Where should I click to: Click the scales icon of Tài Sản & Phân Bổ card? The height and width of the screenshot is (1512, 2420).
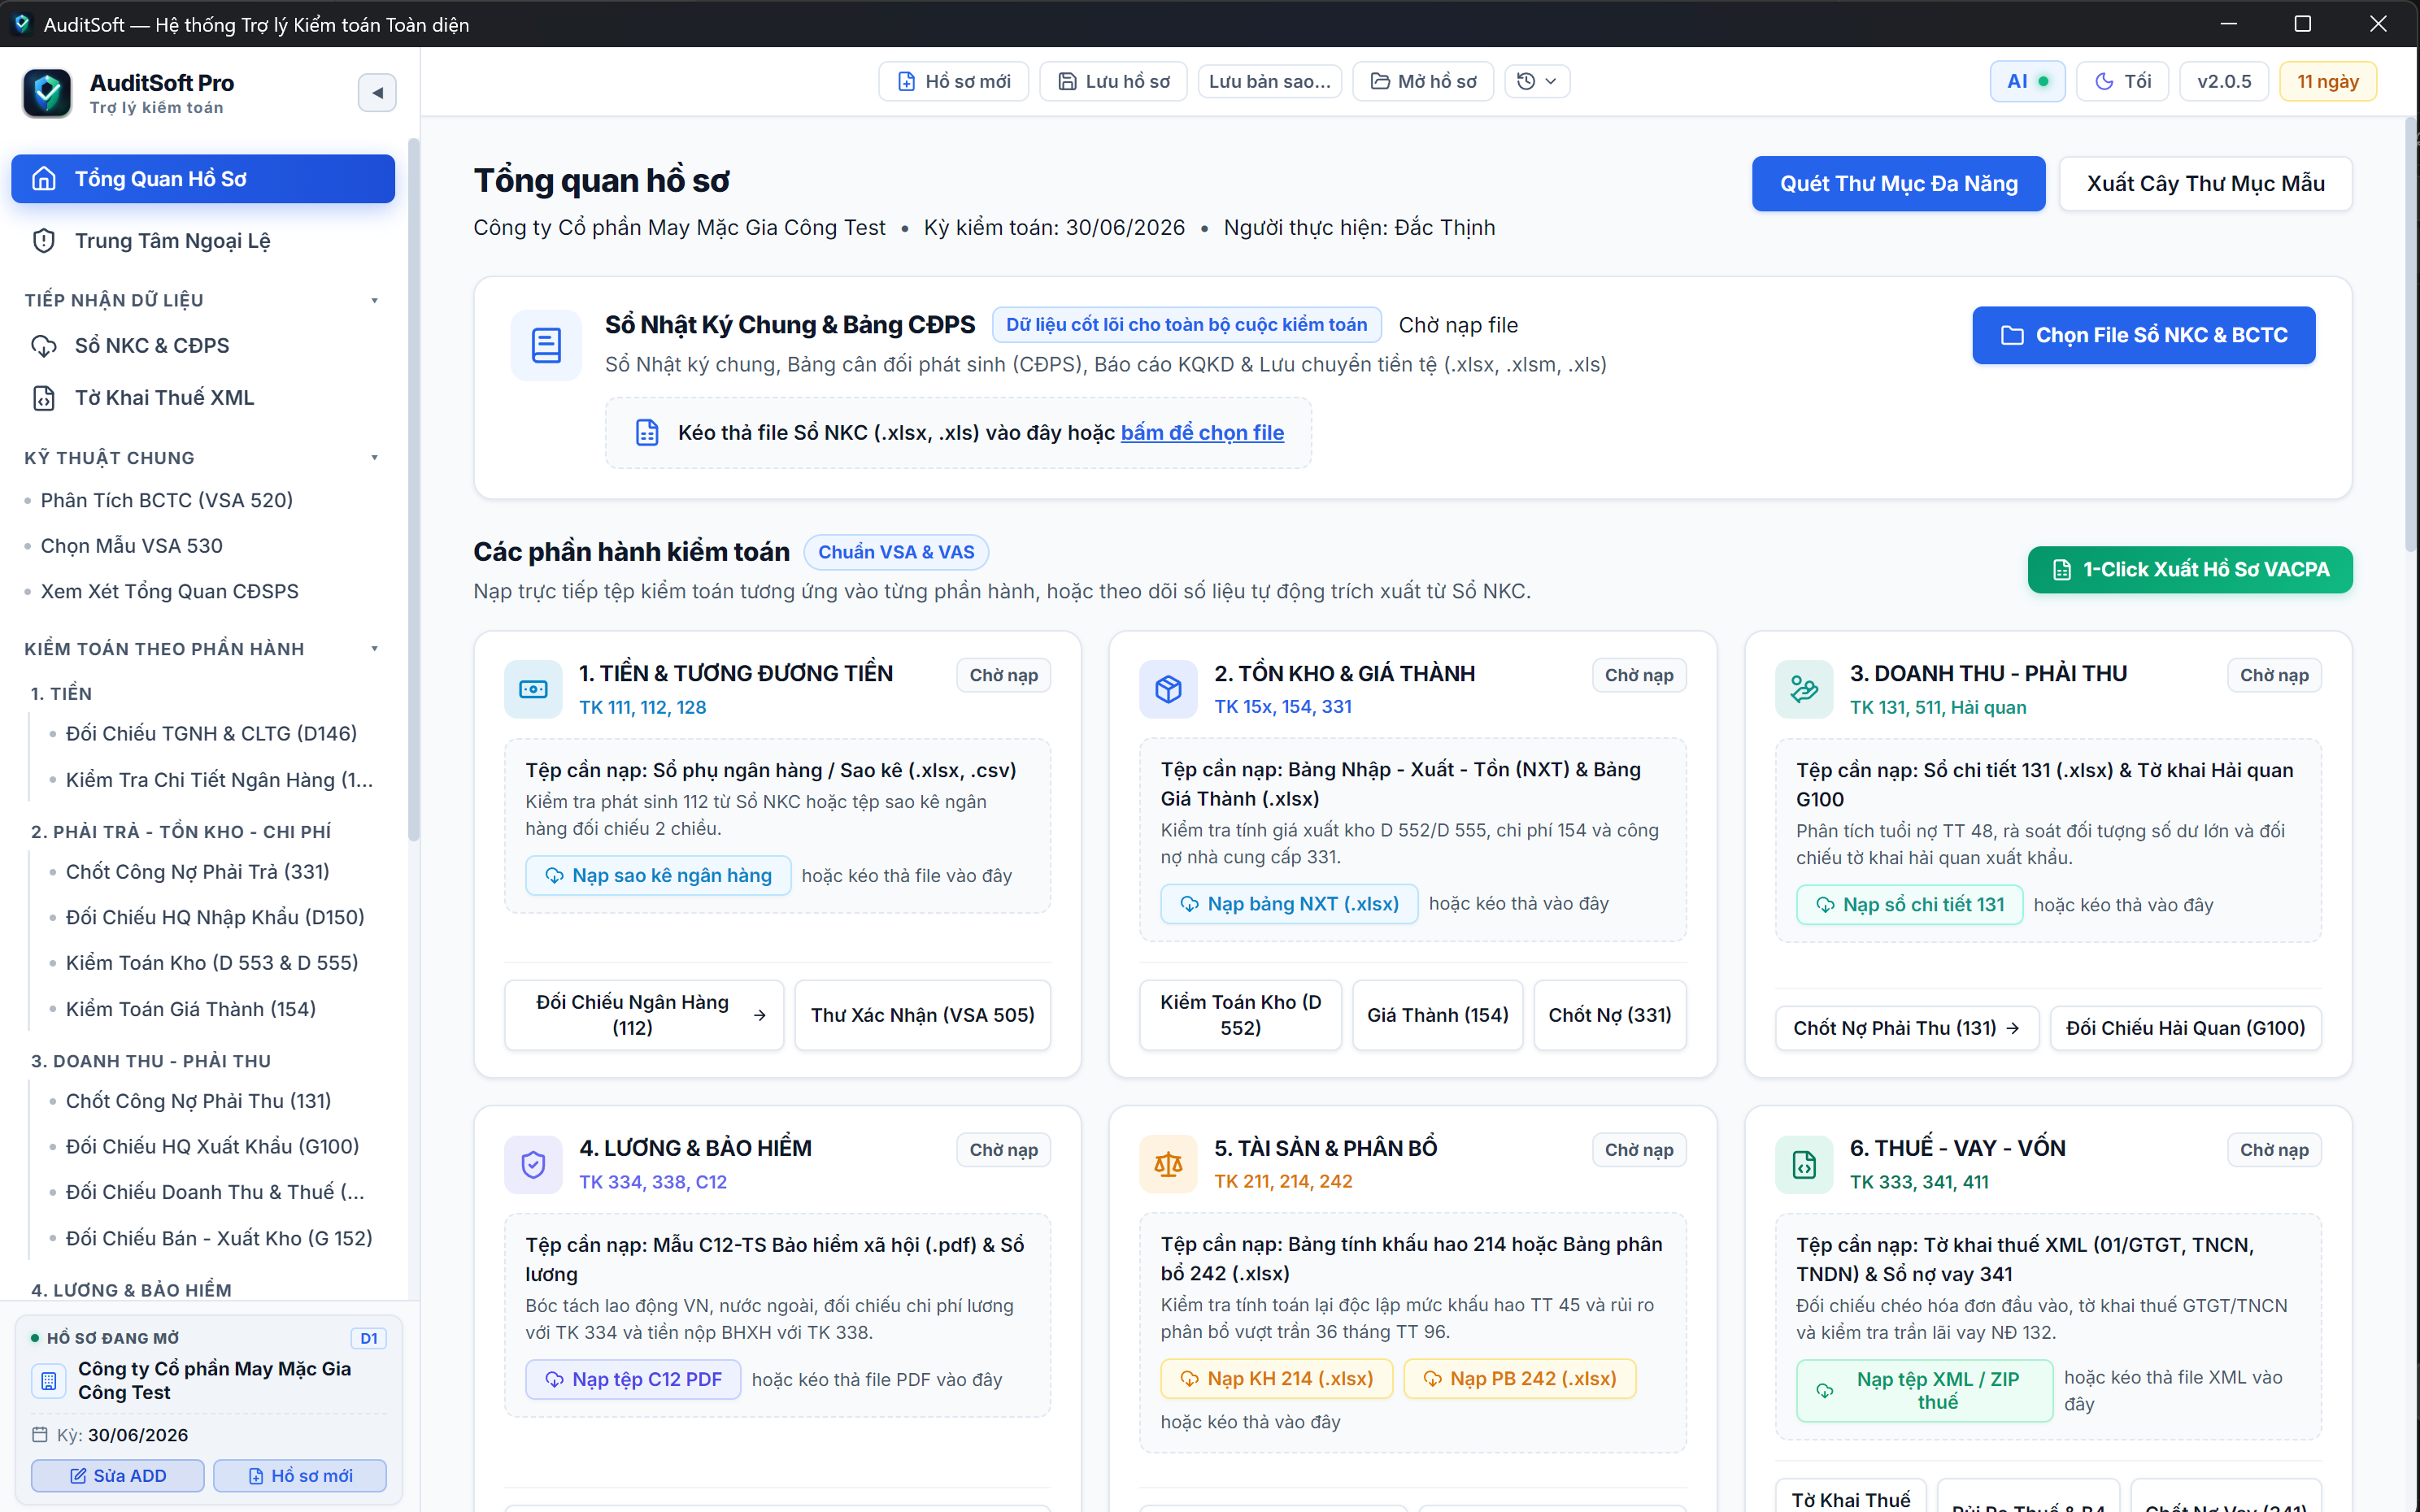point(1168,1164)
